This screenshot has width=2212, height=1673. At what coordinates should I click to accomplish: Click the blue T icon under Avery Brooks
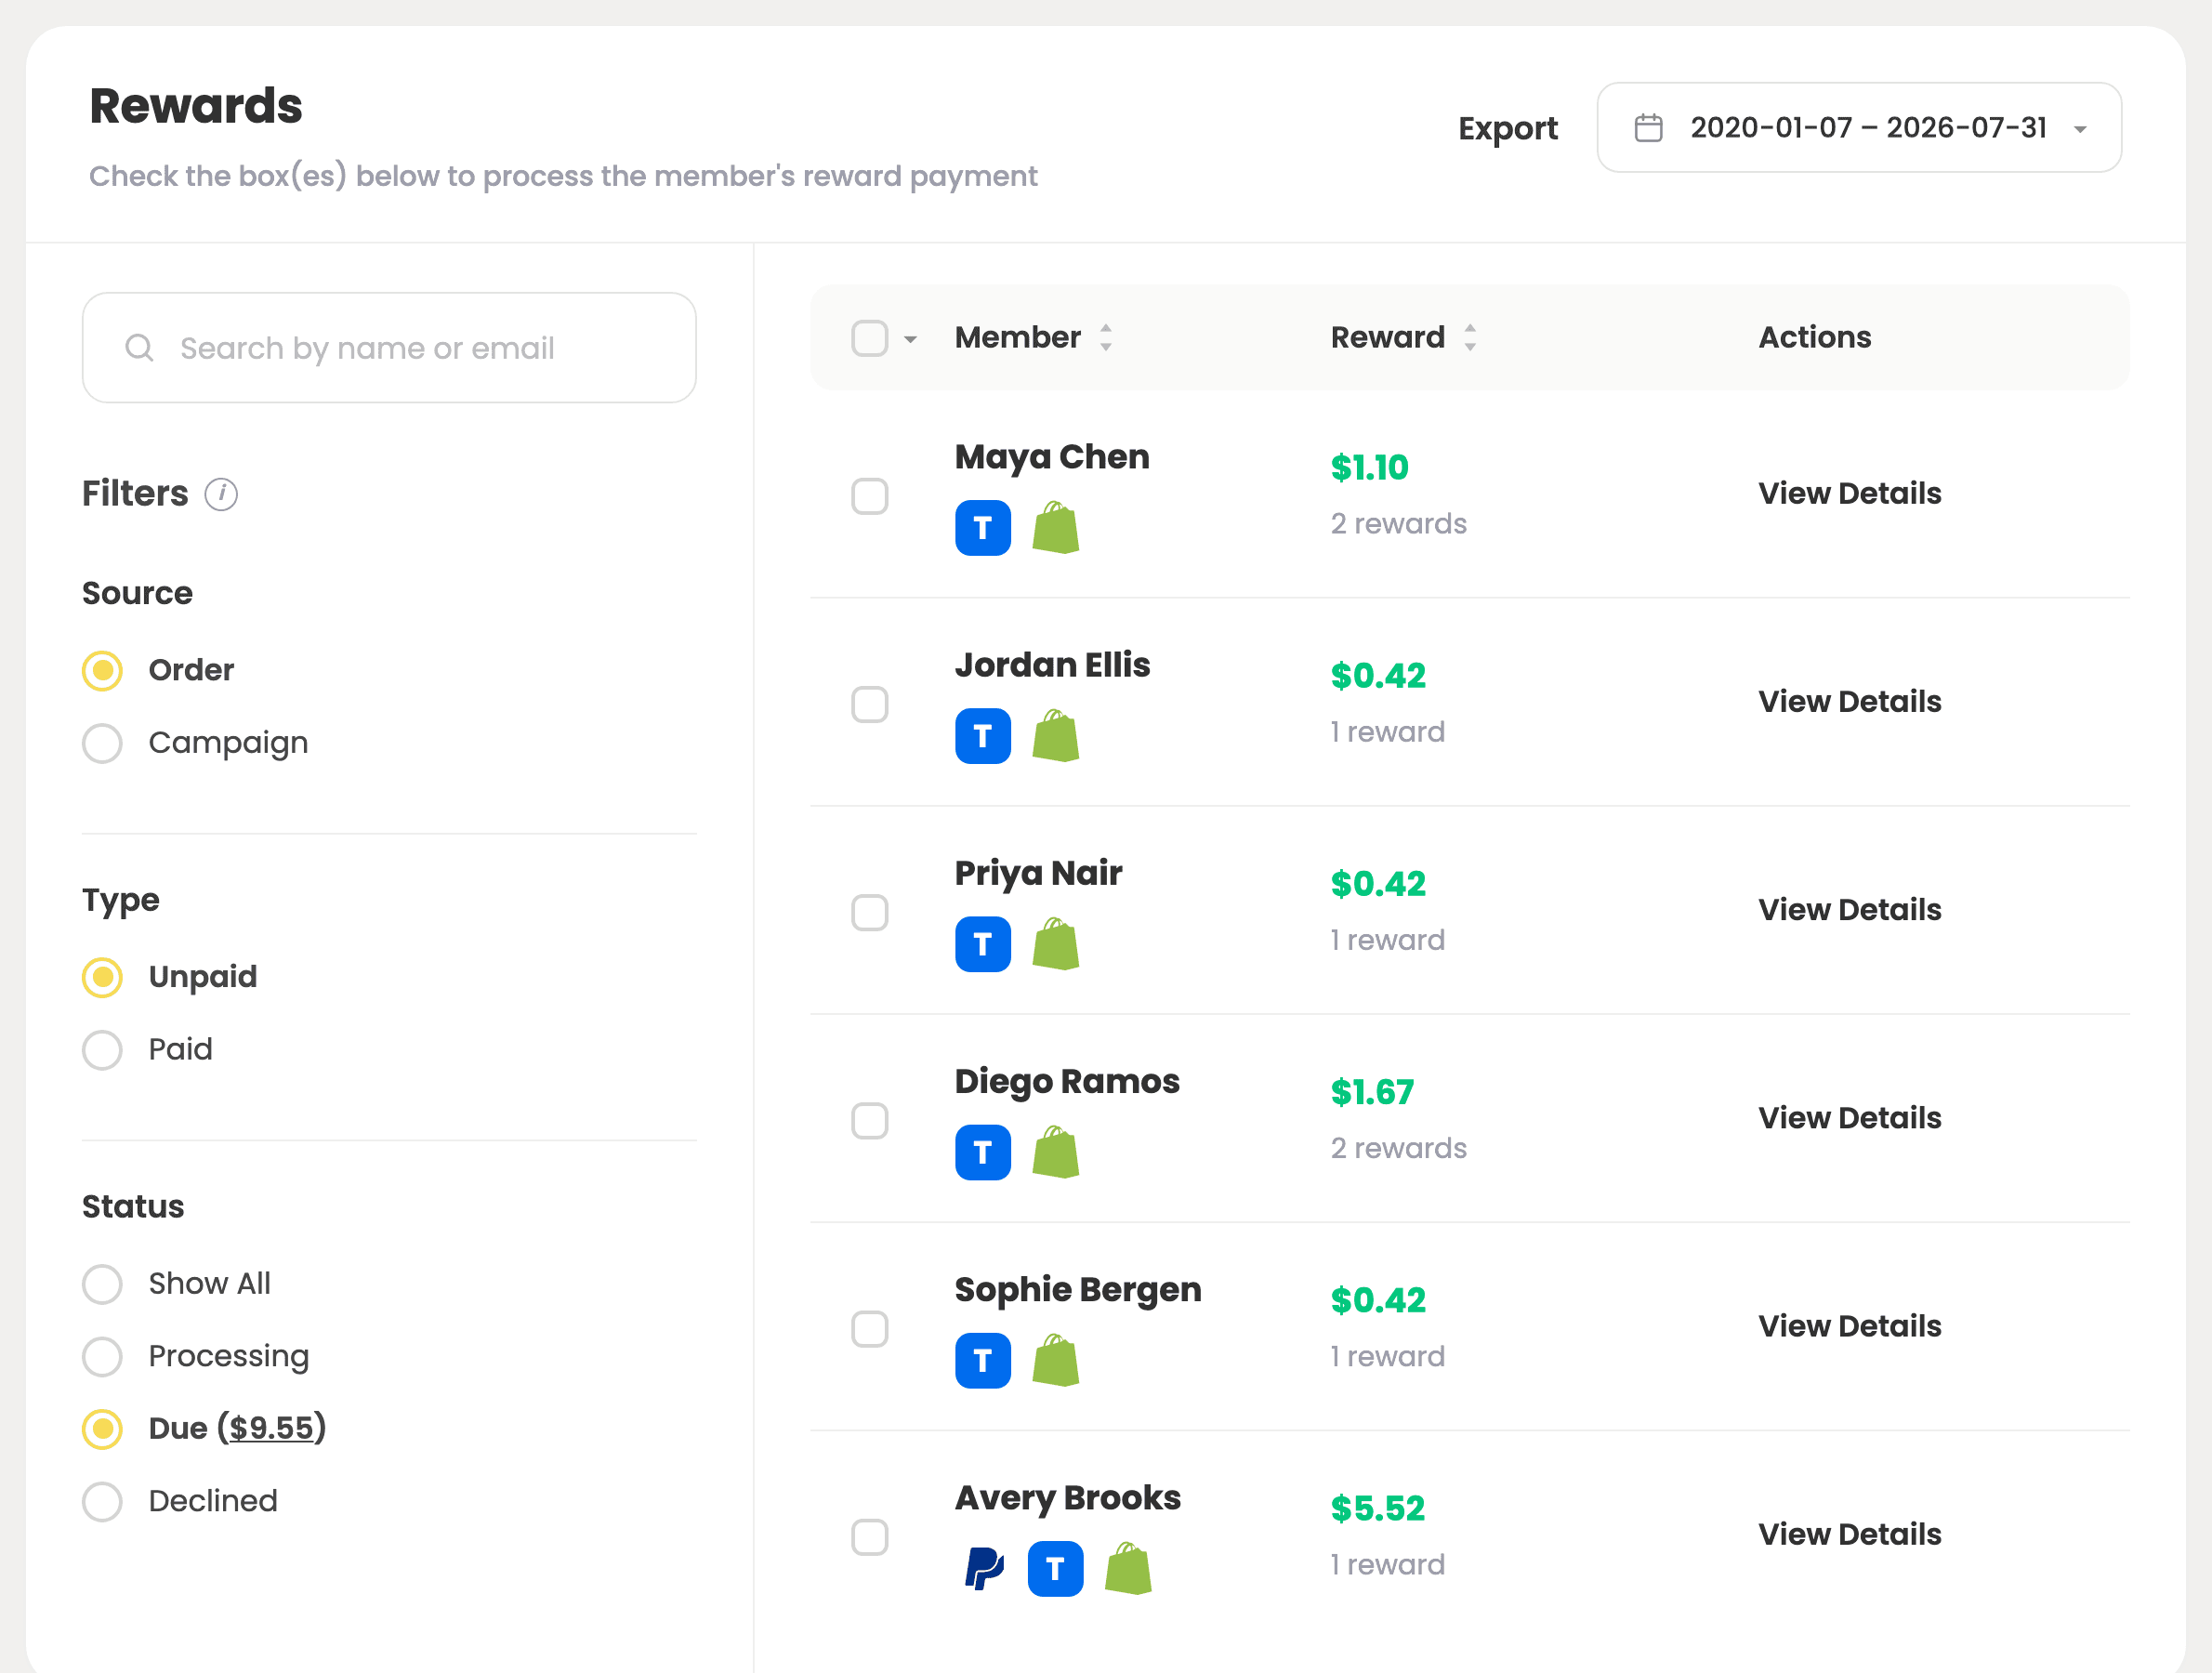(x=1055, y=1568)
